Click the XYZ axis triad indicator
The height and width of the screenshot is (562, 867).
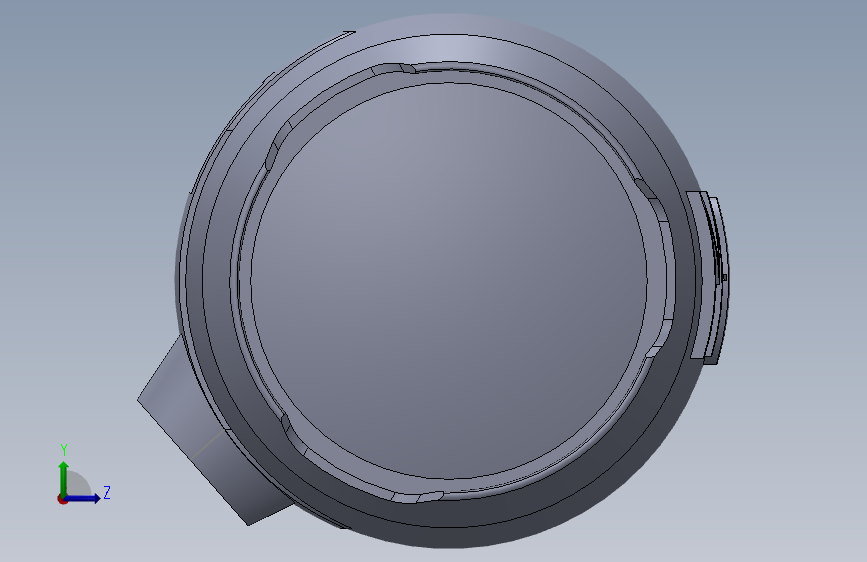[x=83, y=475]
